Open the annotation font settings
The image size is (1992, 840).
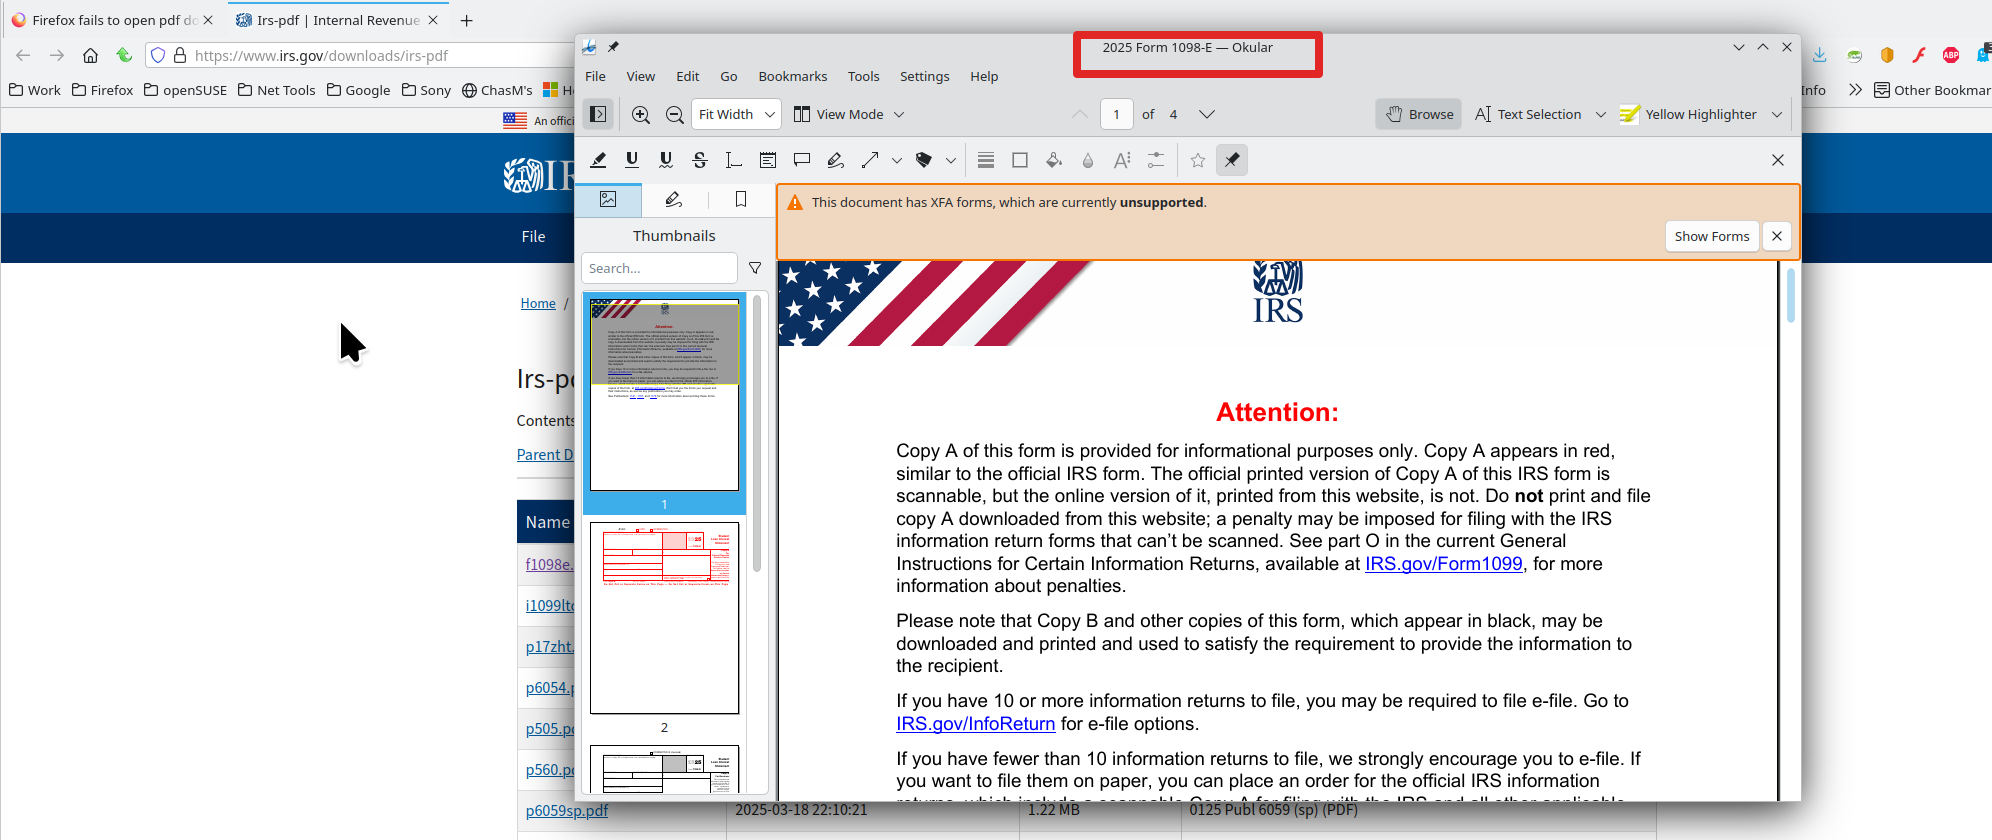1122,160
